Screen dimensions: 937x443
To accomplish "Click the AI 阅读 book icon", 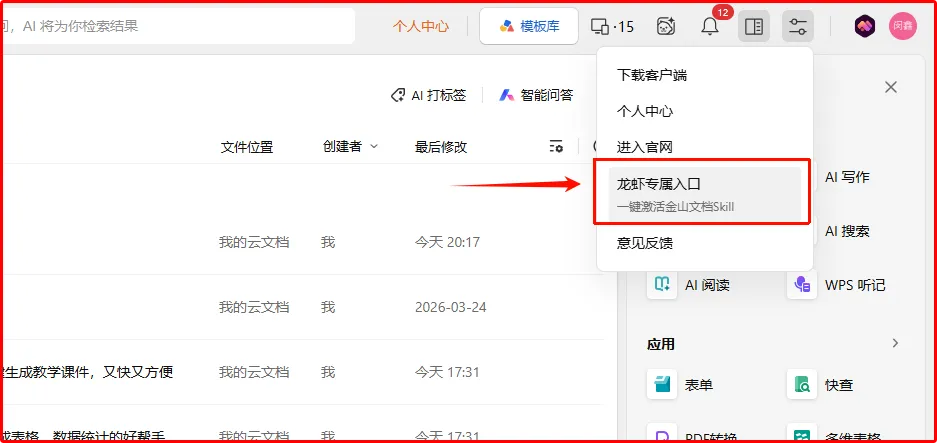I will pyautogui.click(x=662, y=285).
